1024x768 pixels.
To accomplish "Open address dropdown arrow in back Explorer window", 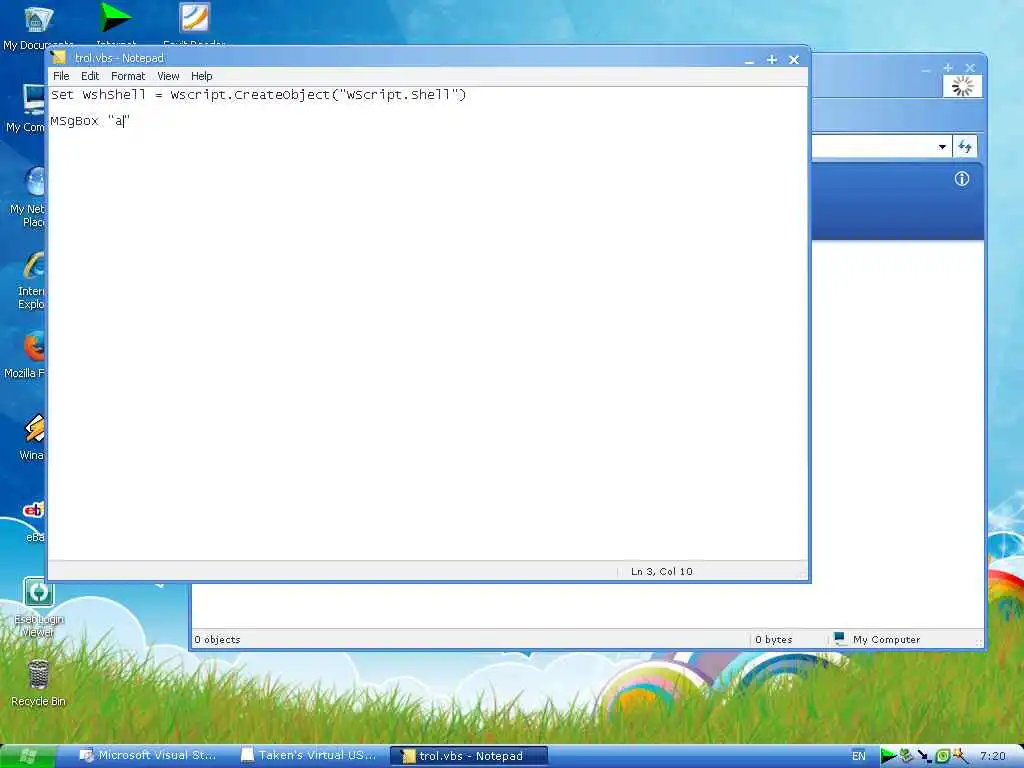I will click(942, 147).
